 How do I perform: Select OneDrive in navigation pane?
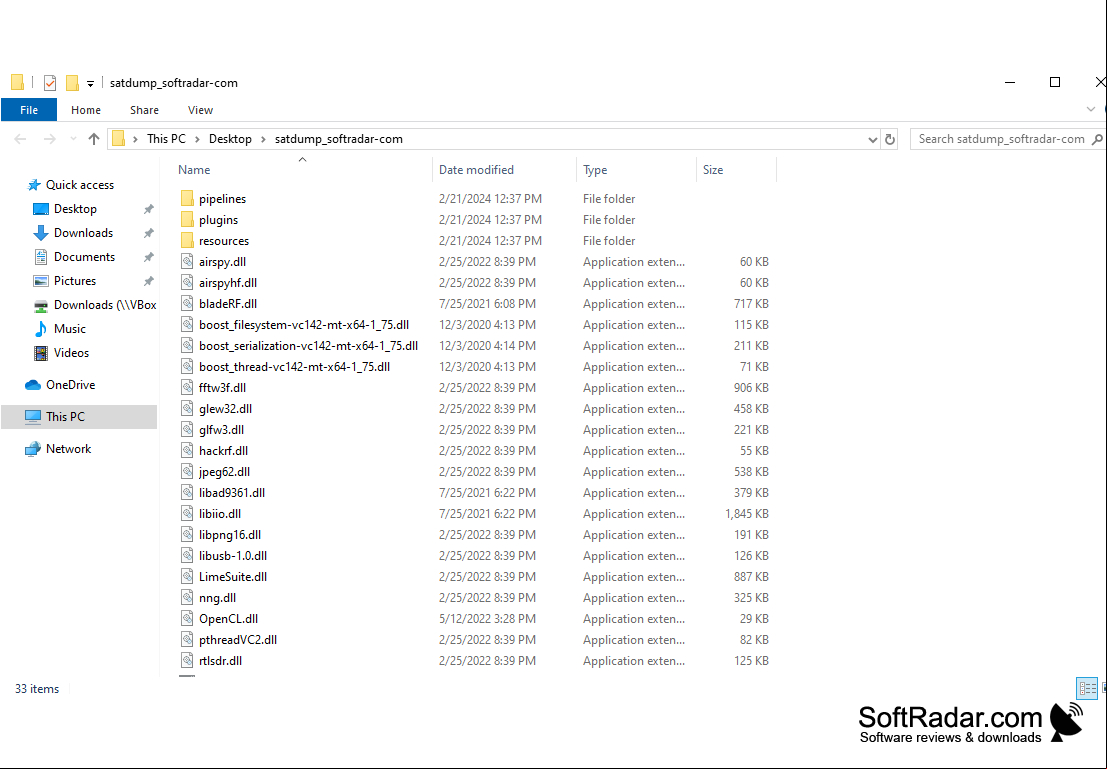tap(70, 385)
